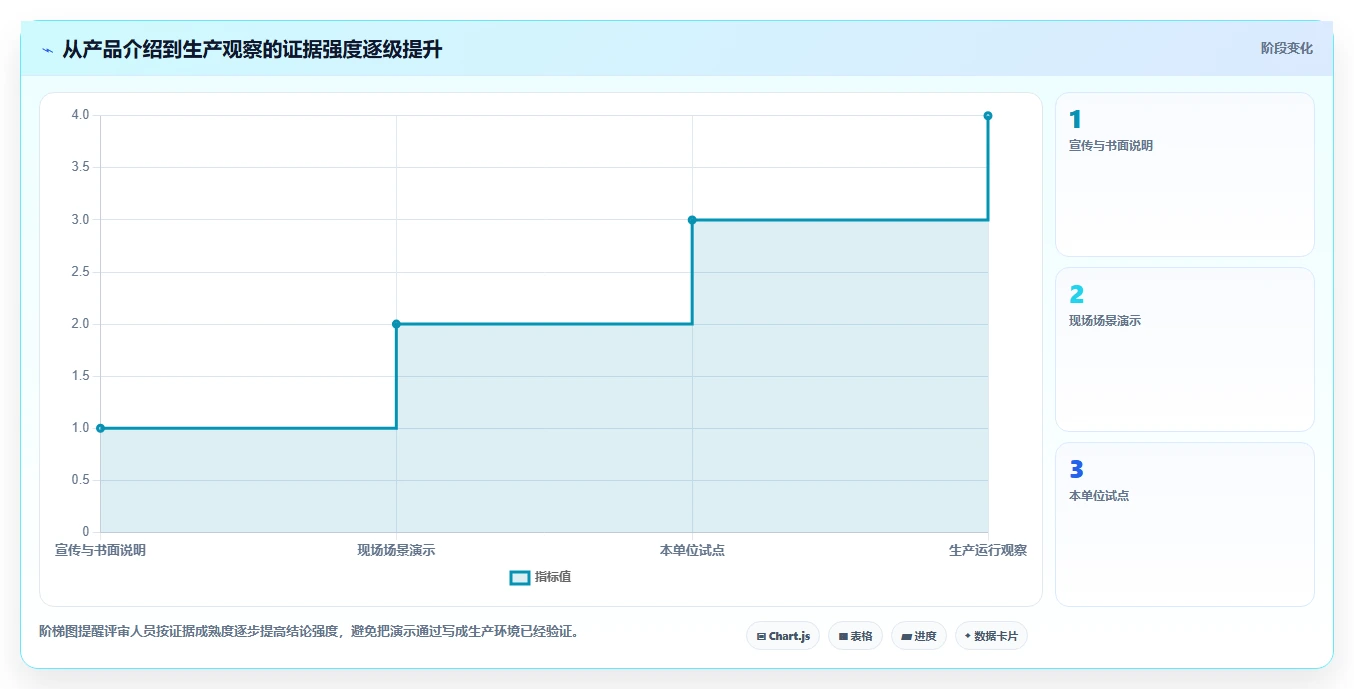Click the caption starting 阶梯图提醒评审人员
This screenshot has height=689, width=1354.
(x=310, y=632)
